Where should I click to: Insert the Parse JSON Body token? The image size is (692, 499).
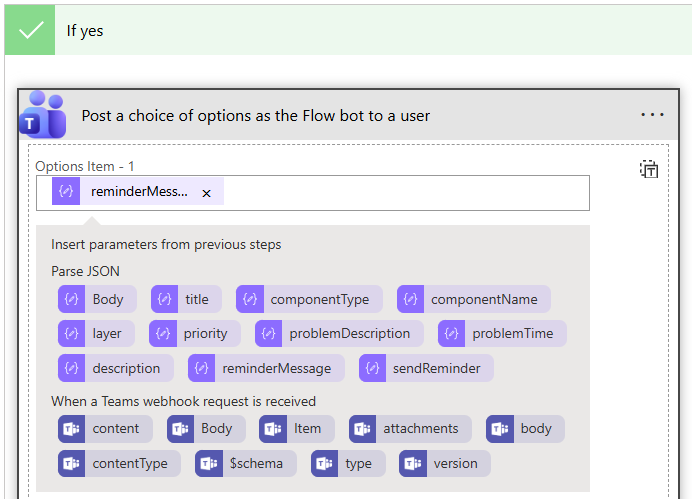coord(97,299)
